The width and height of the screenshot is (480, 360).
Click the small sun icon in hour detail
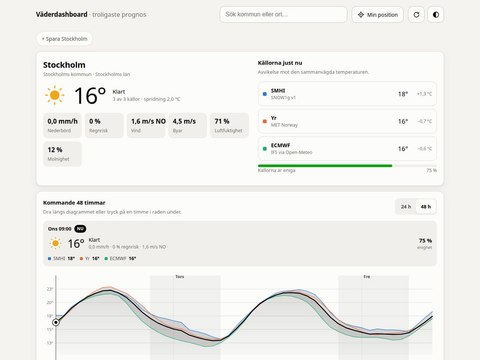coord(55,244)
